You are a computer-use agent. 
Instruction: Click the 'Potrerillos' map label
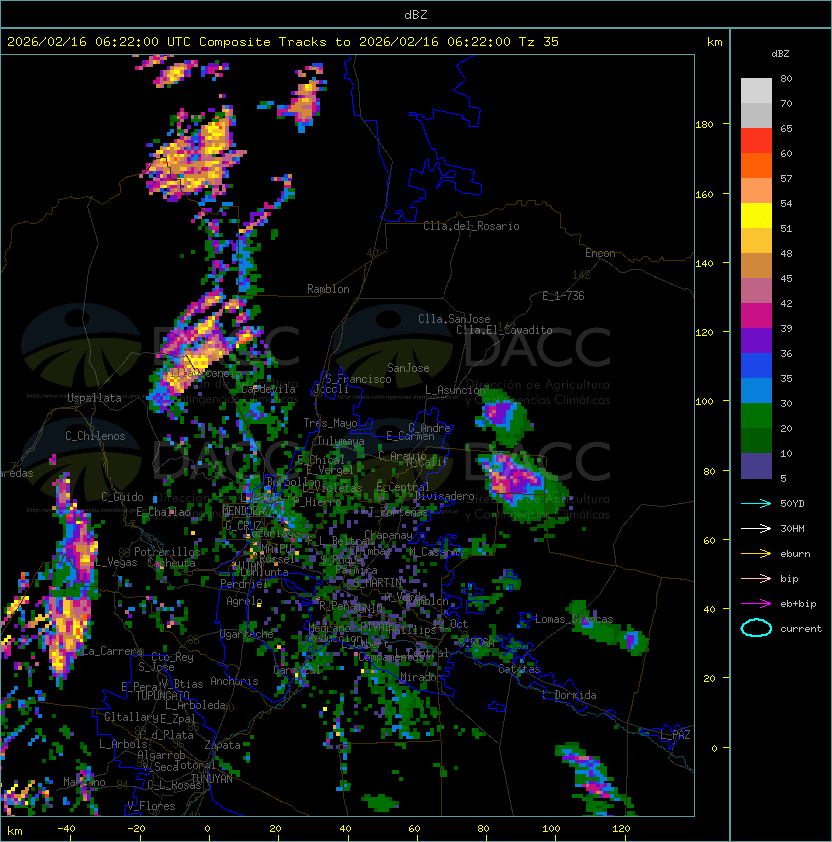(167, 552)
